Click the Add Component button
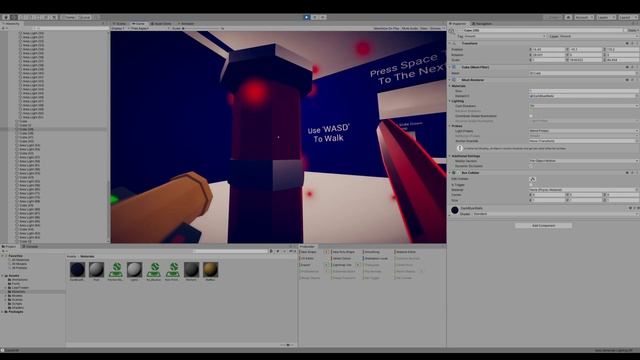 tap(543, 225)
